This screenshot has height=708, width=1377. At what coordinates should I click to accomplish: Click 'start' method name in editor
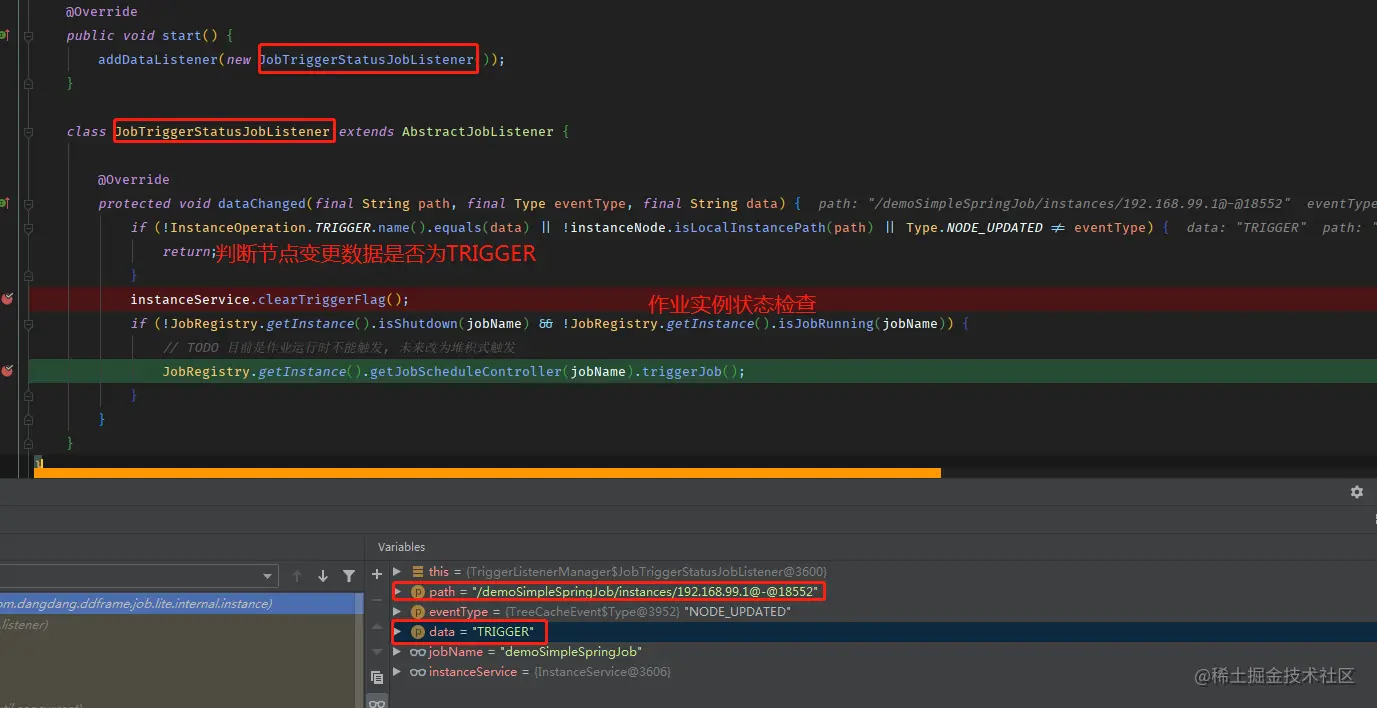182,35
